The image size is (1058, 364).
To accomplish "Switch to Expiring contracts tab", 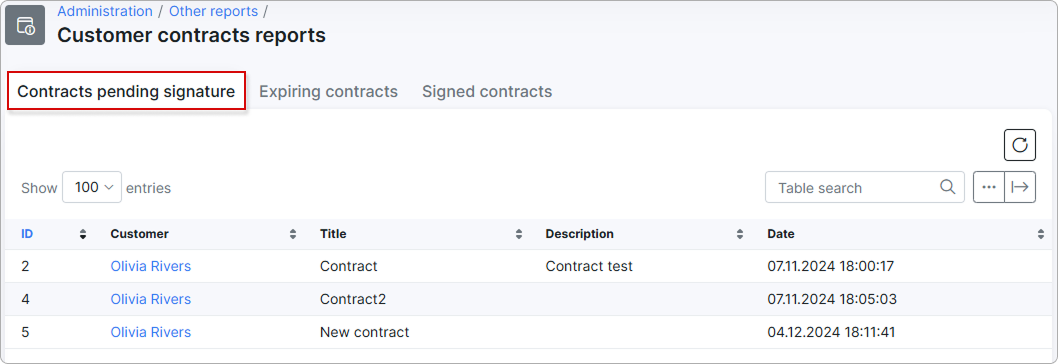I will pyautogui.click(x=329, y=91).
